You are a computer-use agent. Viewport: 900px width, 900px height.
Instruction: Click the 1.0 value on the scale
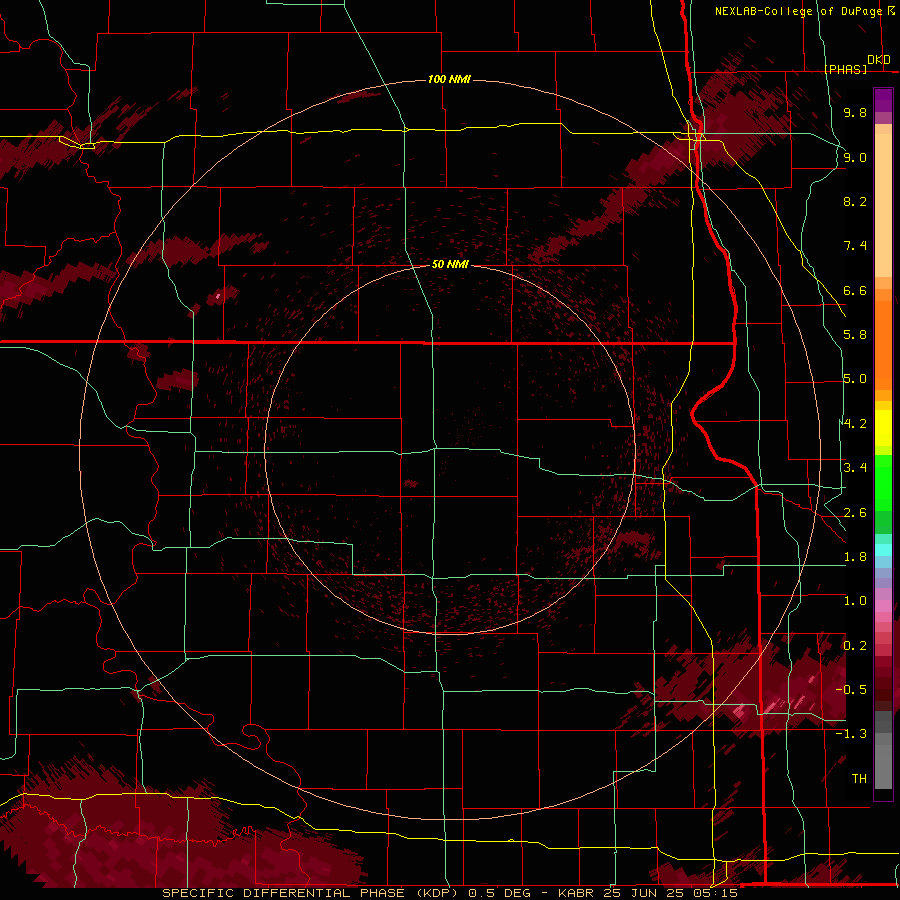(855, 601)
